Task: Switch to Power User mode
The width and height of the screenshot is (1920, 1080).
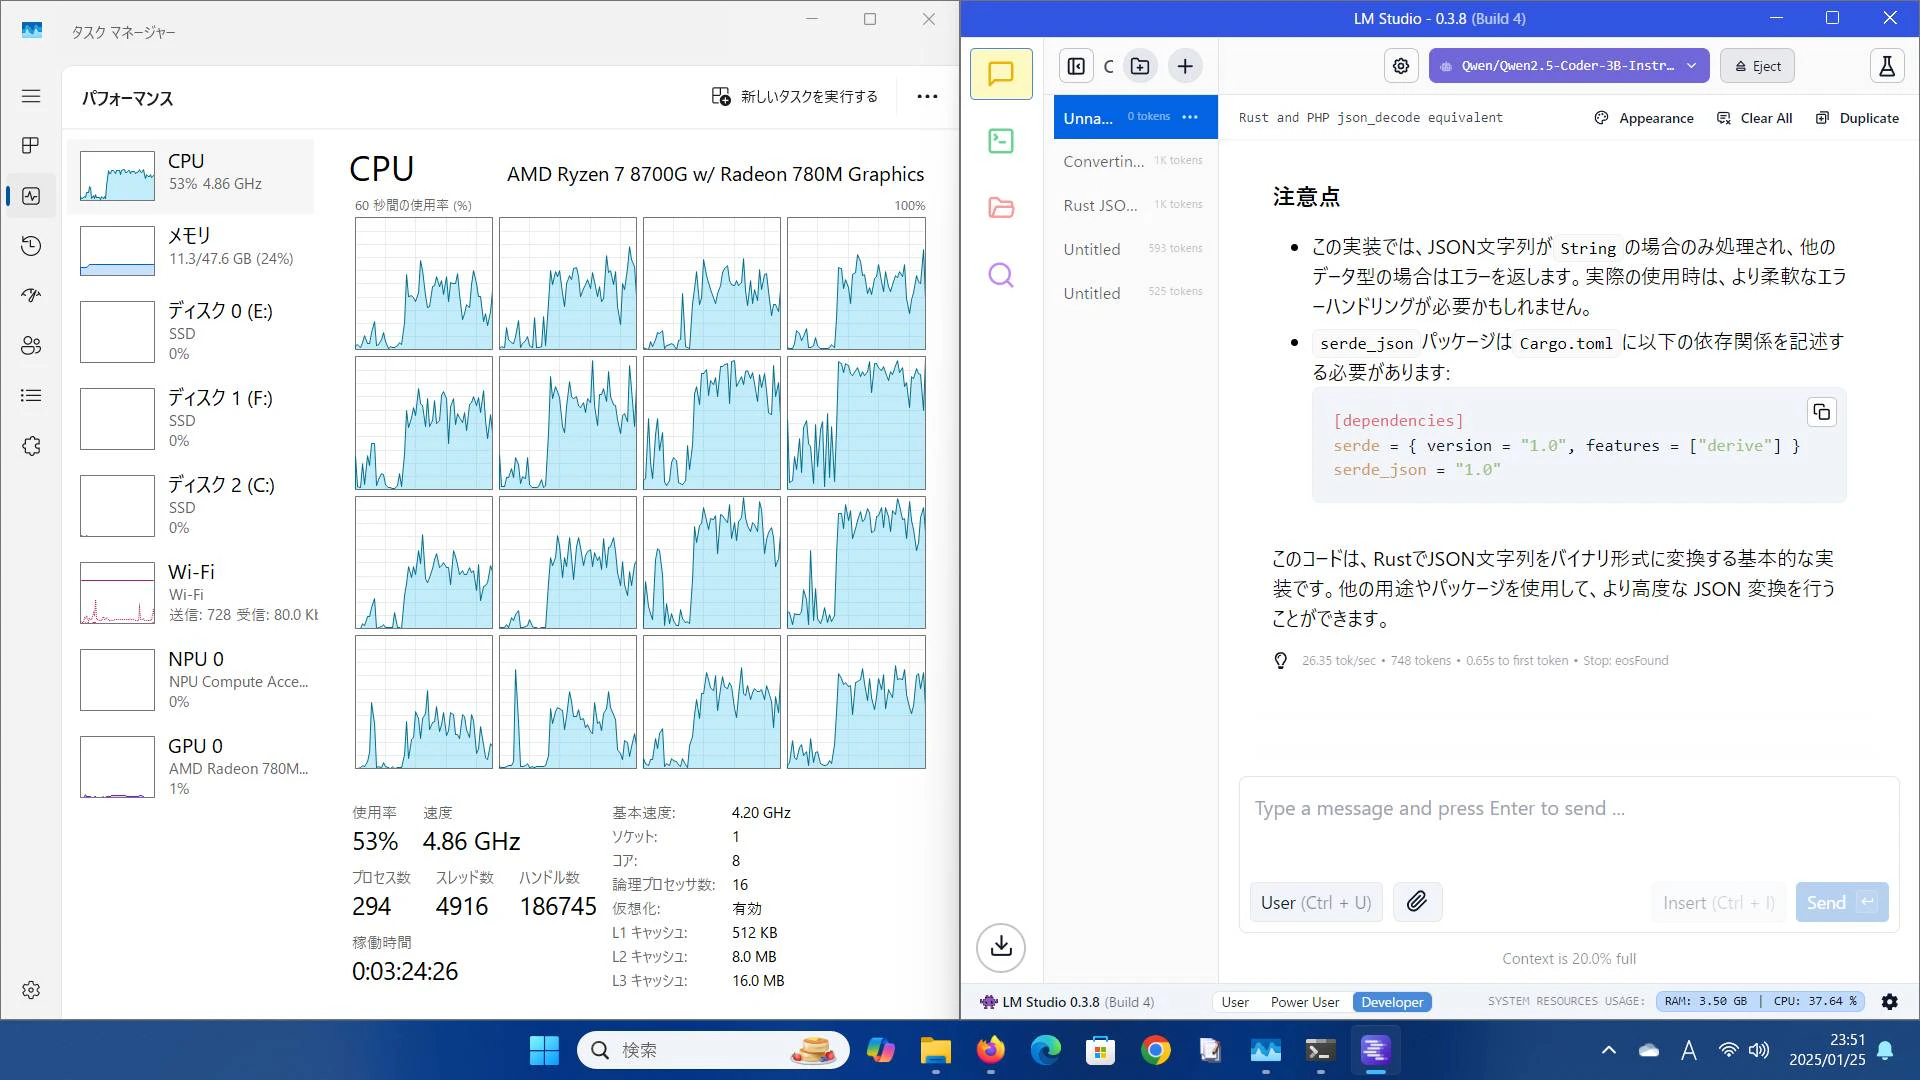Action: coord(1305,1002)
